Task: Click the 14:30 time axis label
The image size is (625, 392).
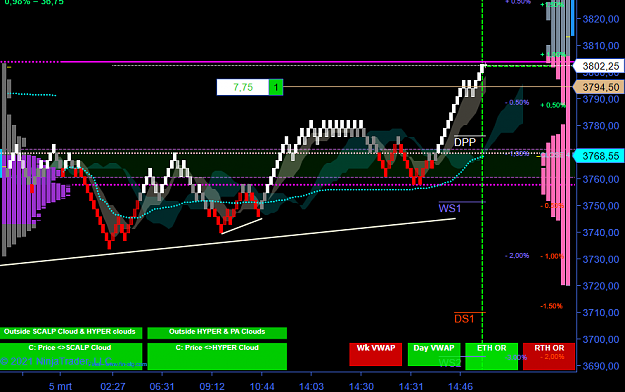Action: 361,386
